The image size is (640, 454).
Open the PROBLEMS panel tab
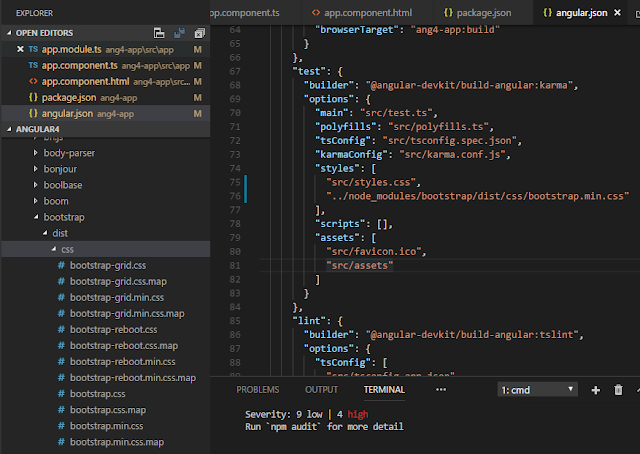click(x=258, y=389)
